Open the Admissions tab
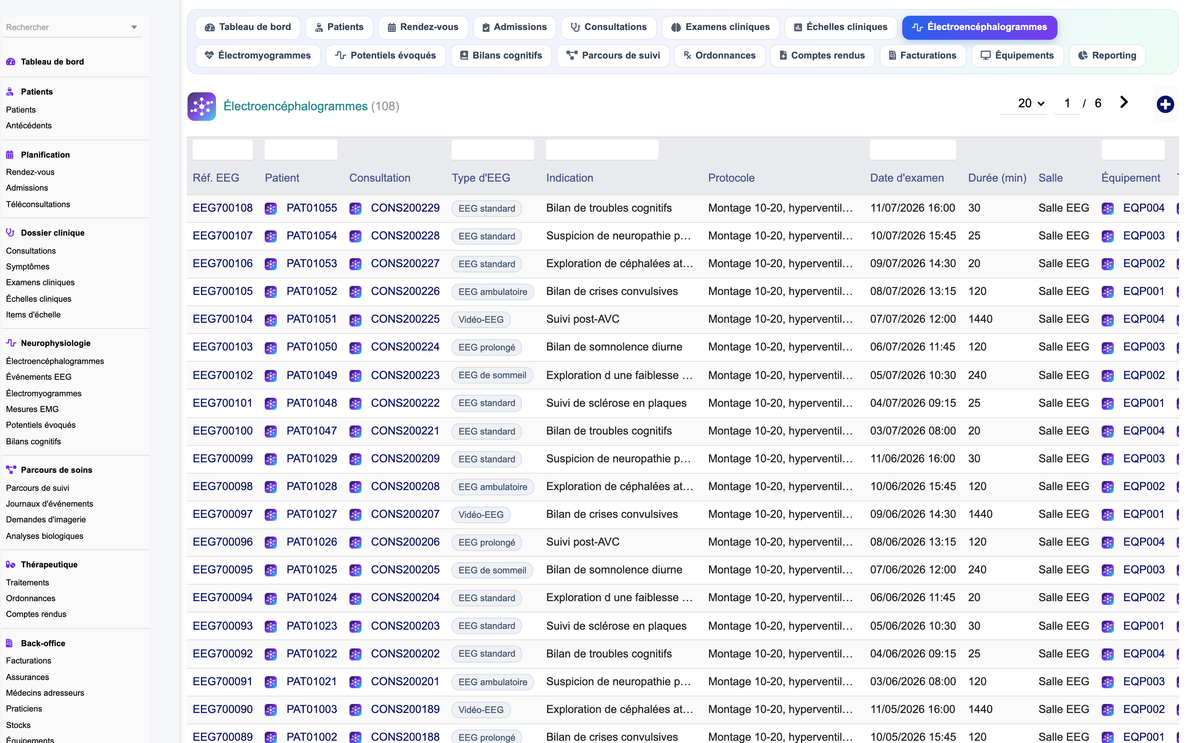Screen dimensions: 1200x743 click(x=514, y=27)
